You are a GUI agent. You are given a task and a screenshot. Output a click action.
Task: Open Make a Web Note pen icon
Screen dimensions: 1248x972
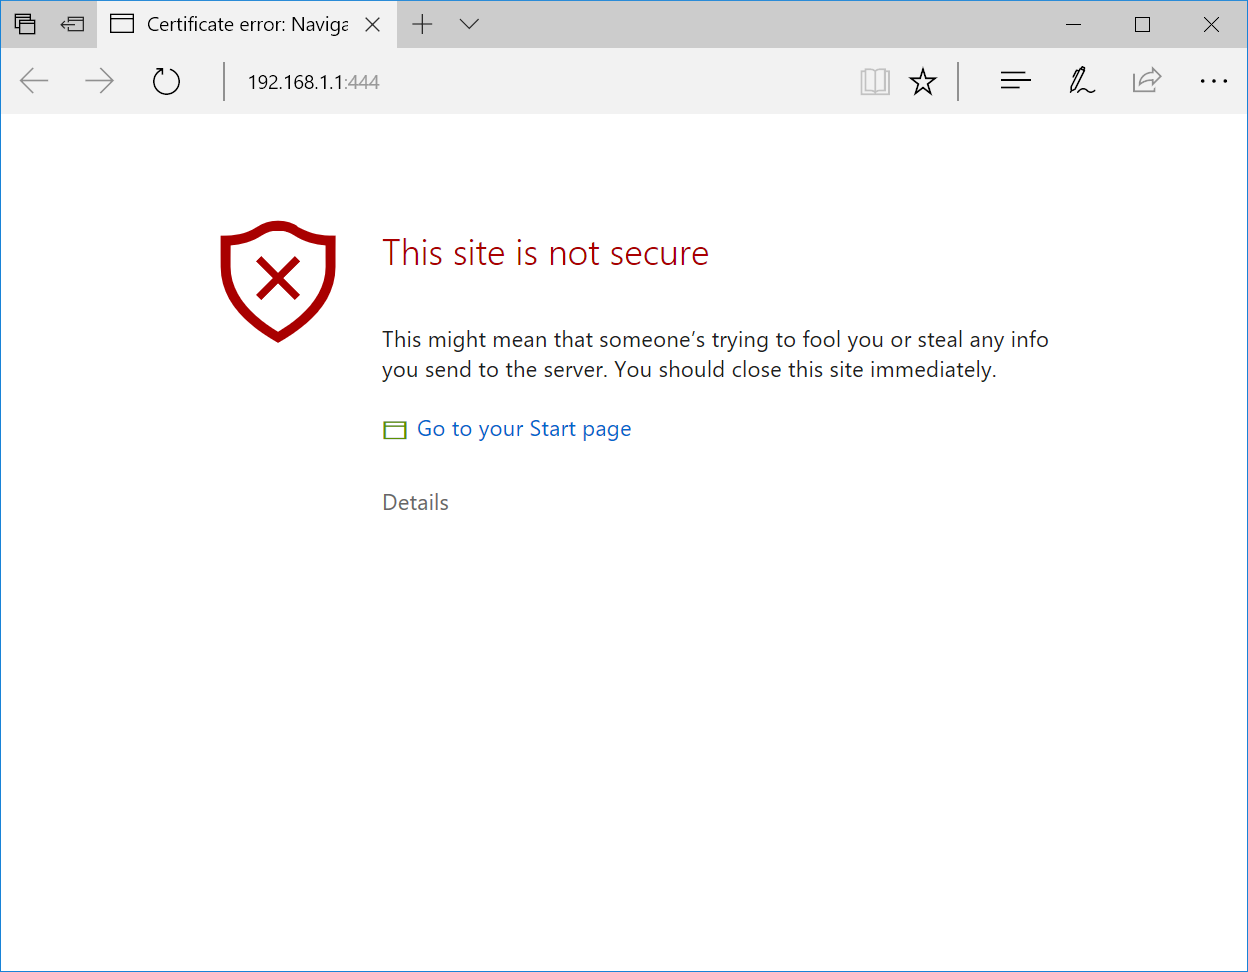[1081, 81]
